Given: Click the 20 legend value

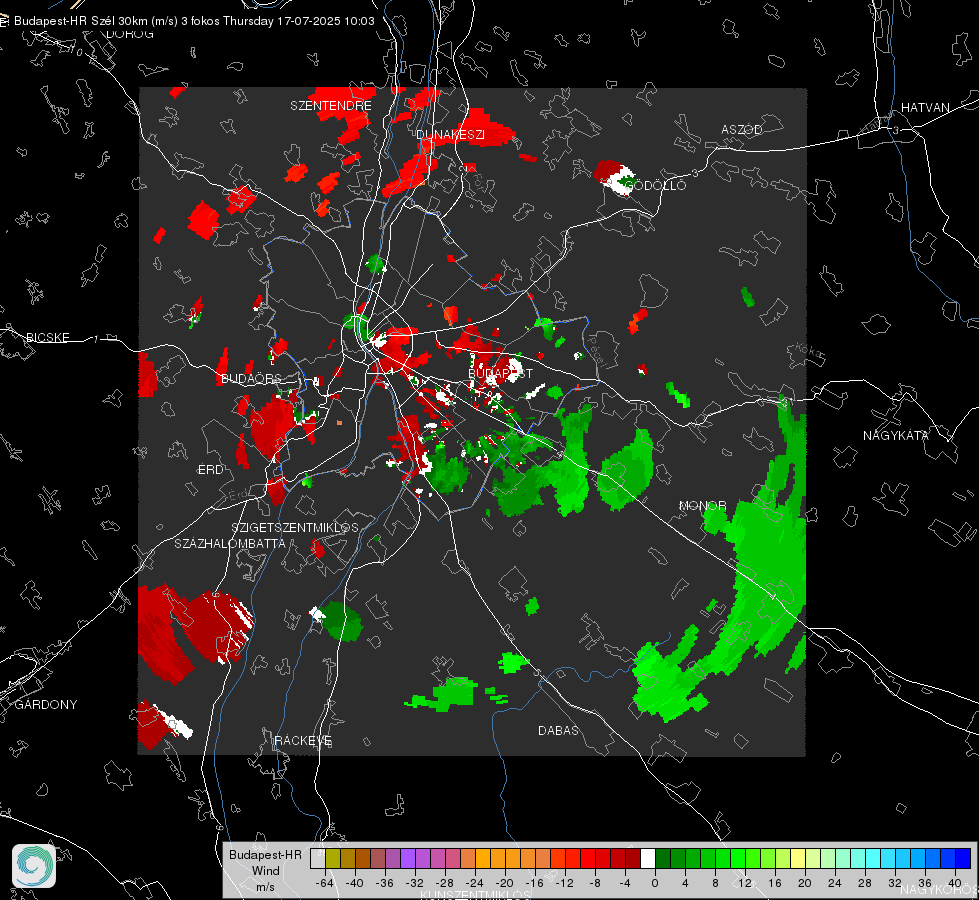Looking at the screenshot, I should pos(805,883).
